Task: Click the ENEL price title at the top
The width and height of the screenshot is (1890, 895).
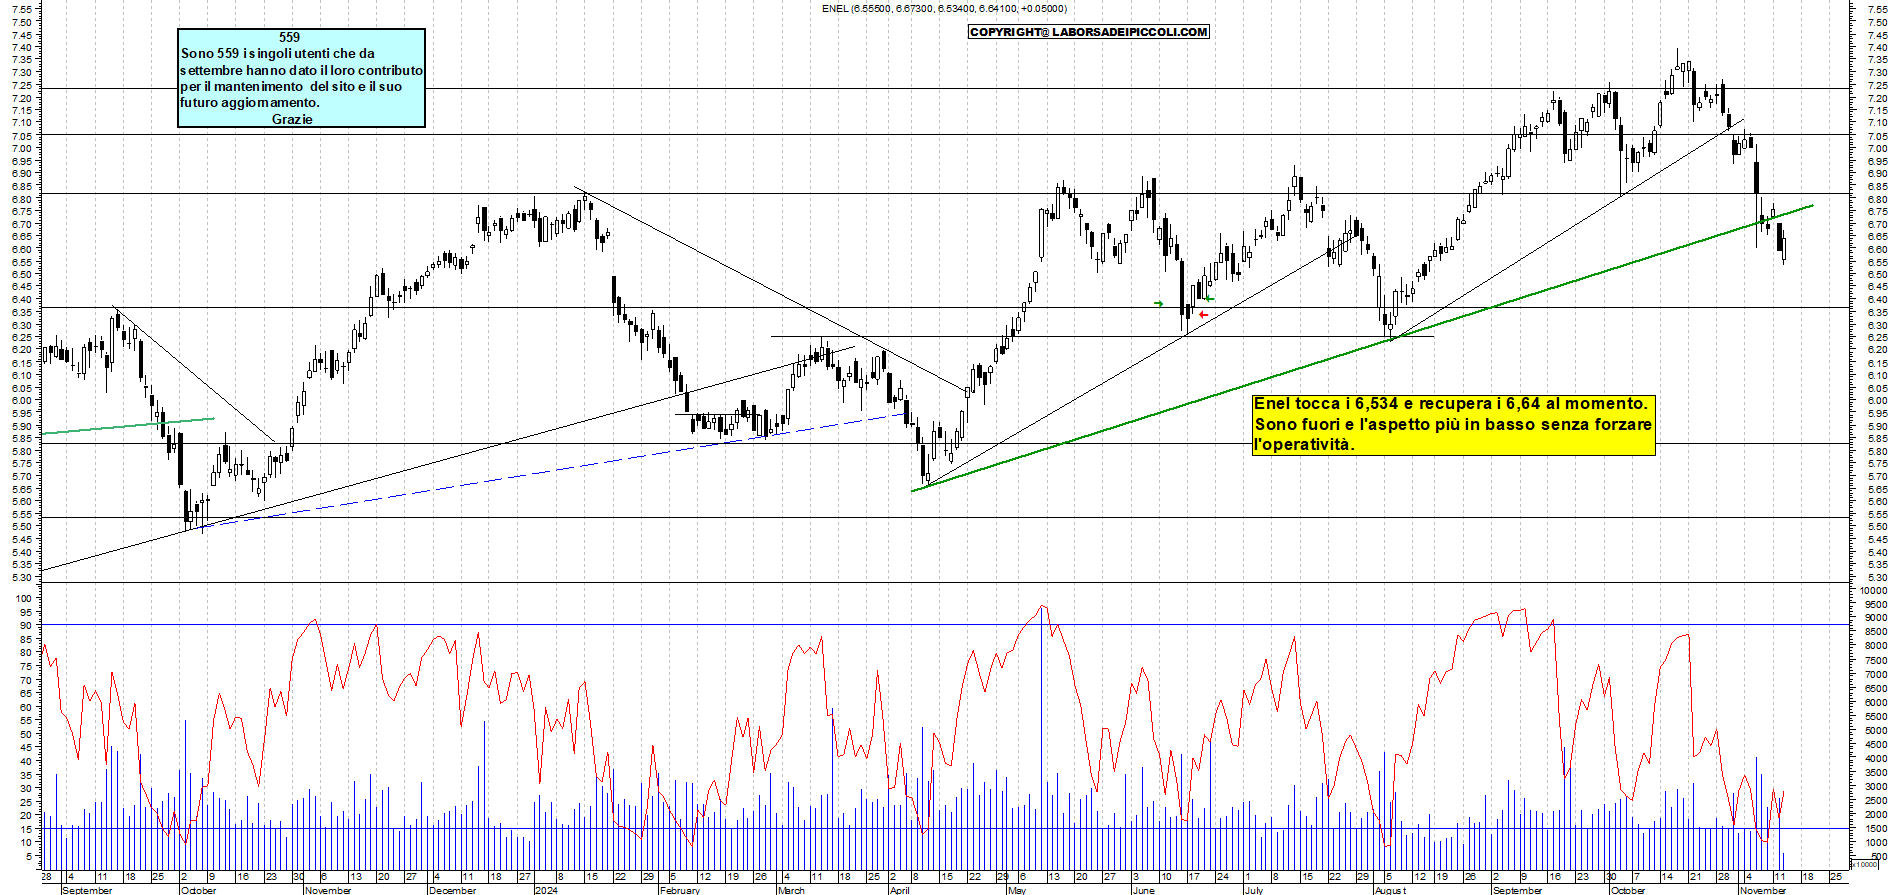Action: 944,9
